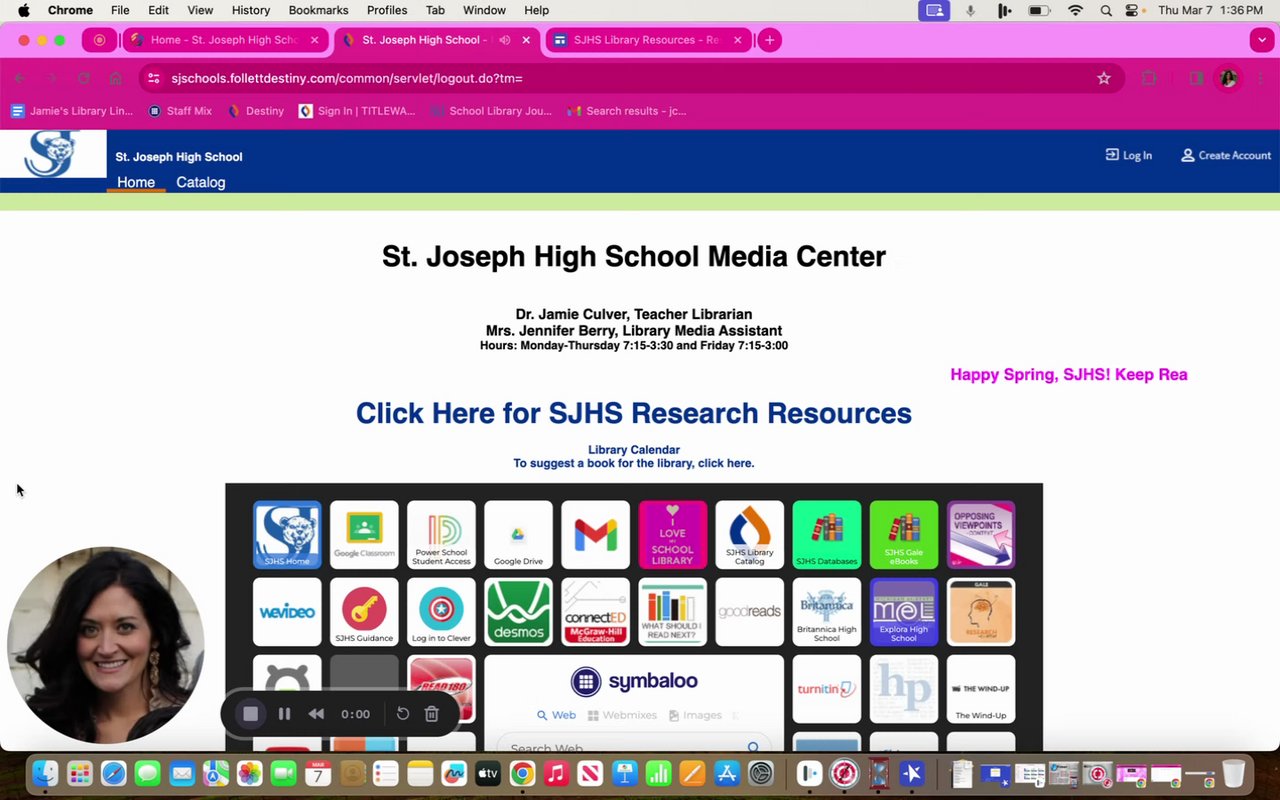
Task: Open the Google Drive tile
Action: (x=518, y=535)
